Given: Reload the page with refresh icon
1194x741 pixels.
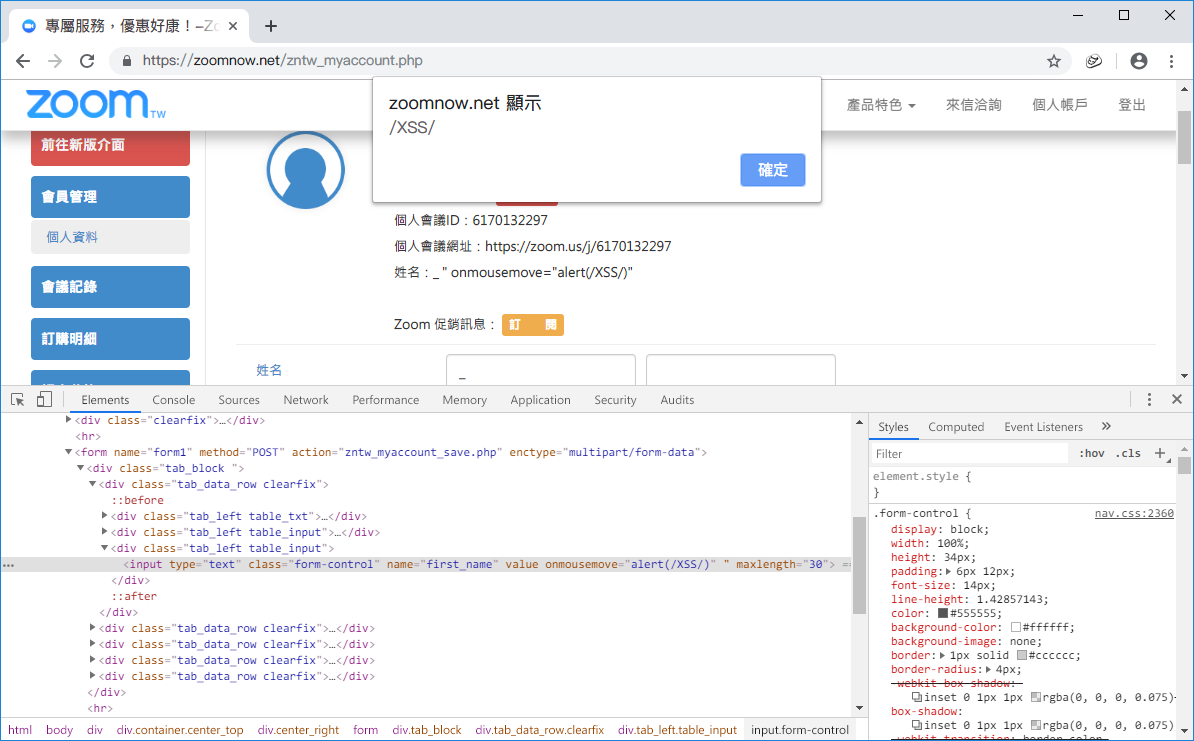Looking at the screenshot, I should 88,61.
